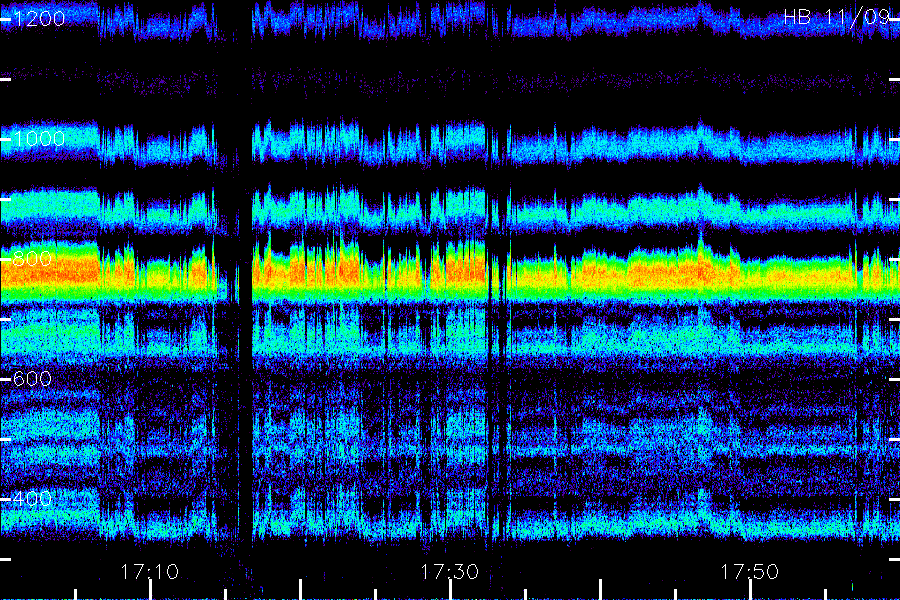Click the 17:50 time axis label
Image resolution: width=900 pixels, height=600 pixels.
point(750,571)
